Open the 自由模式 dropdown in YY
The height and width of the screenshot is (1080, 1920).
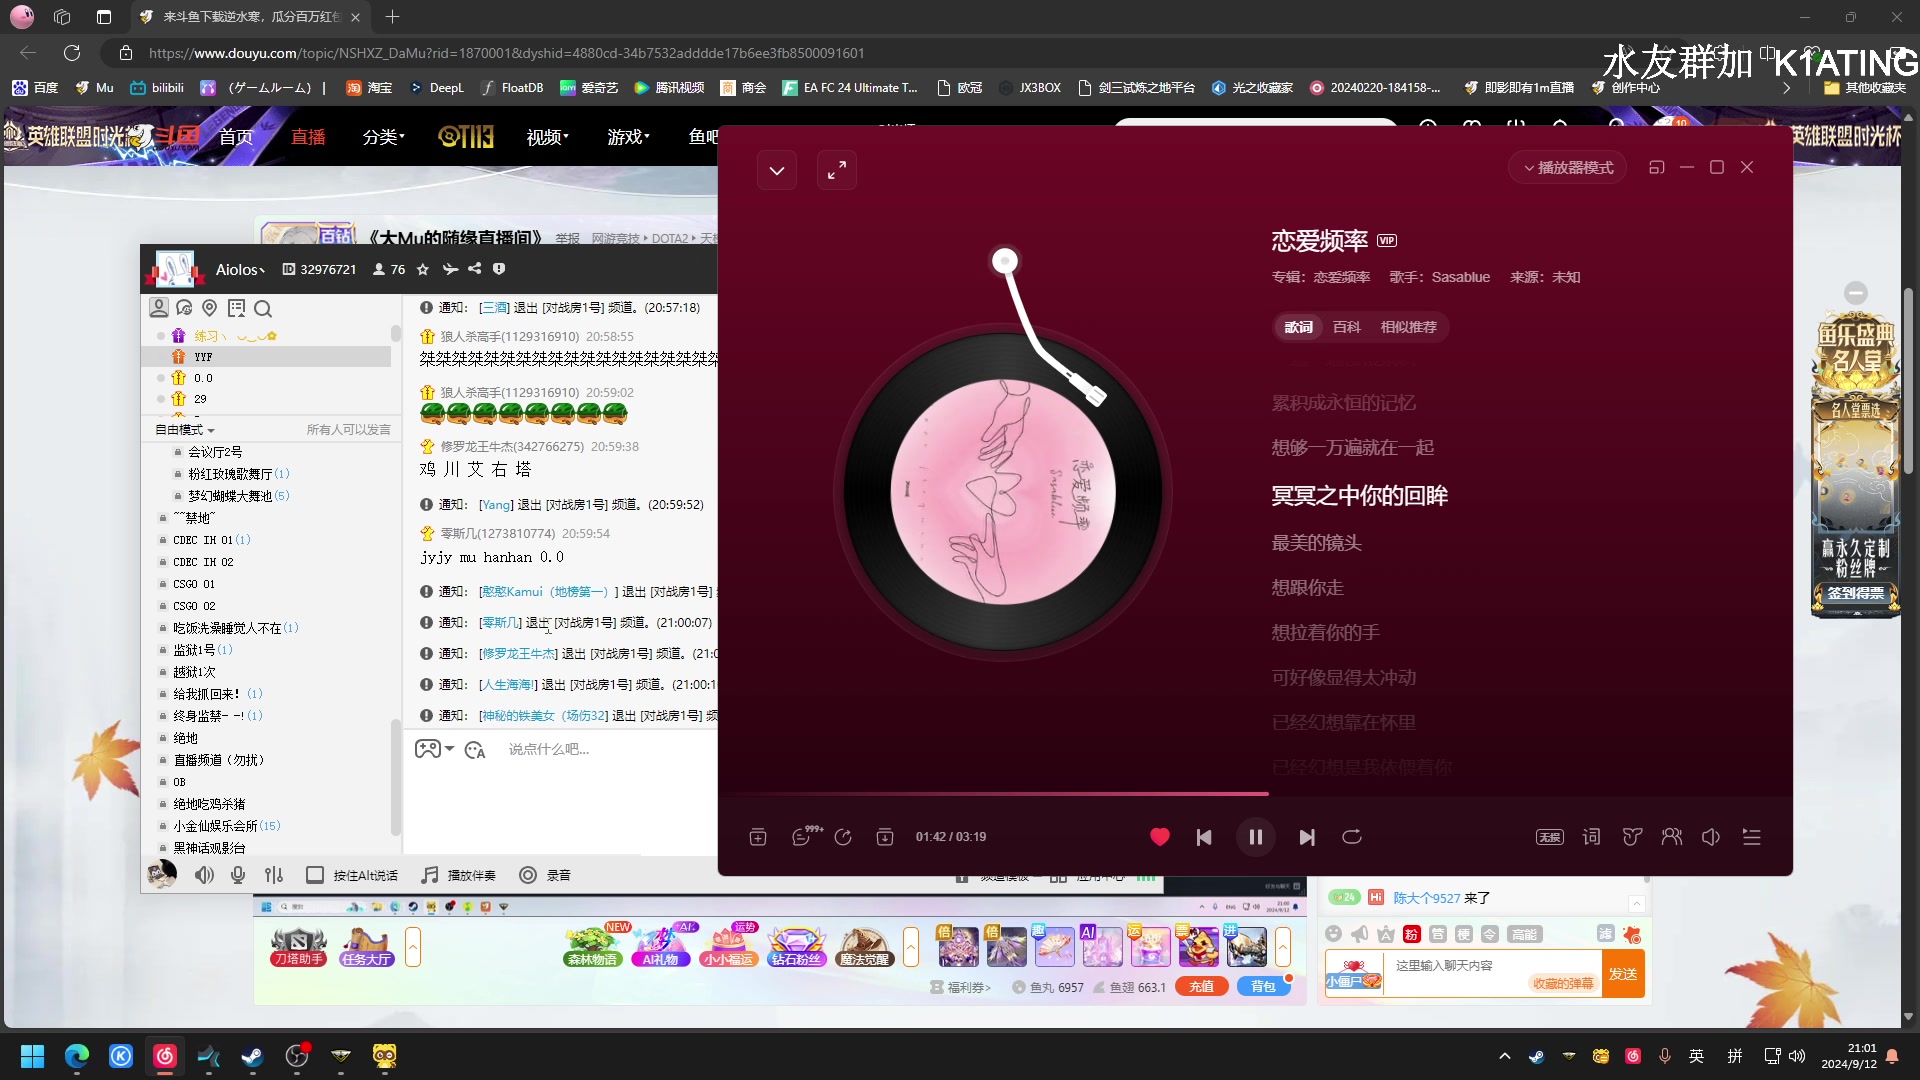(x=185, y=430)
